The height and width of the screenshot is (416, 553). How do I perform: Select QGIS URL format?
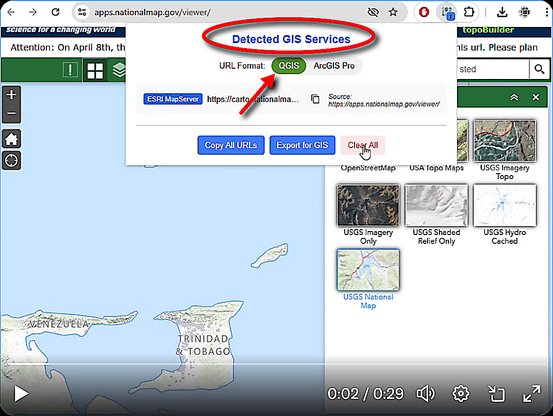click(x=288, y=66)
